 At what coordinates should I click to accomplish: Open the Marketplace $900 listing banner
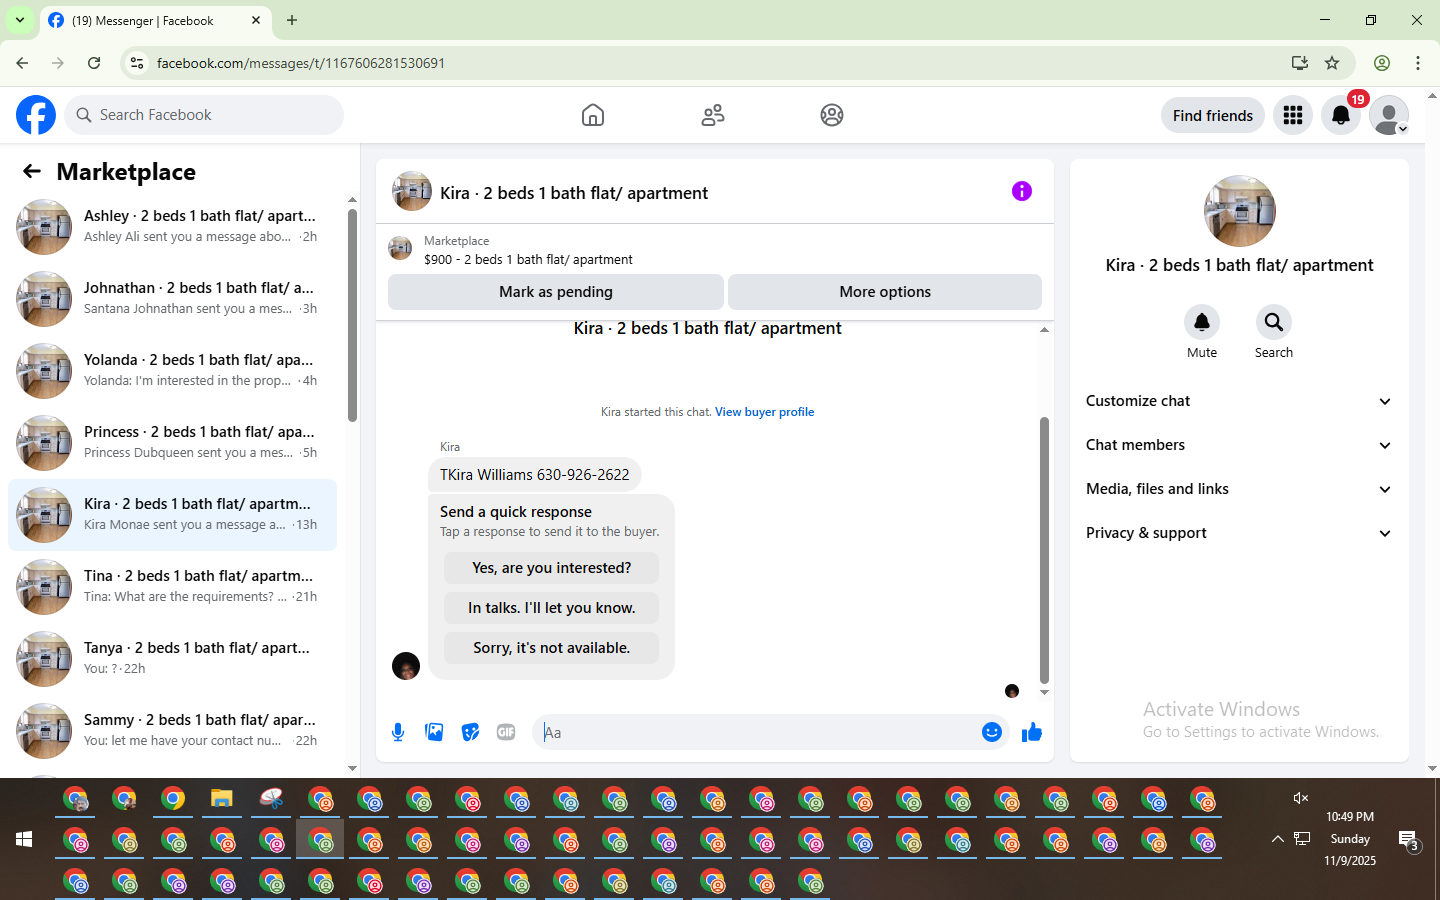[714, 250]
